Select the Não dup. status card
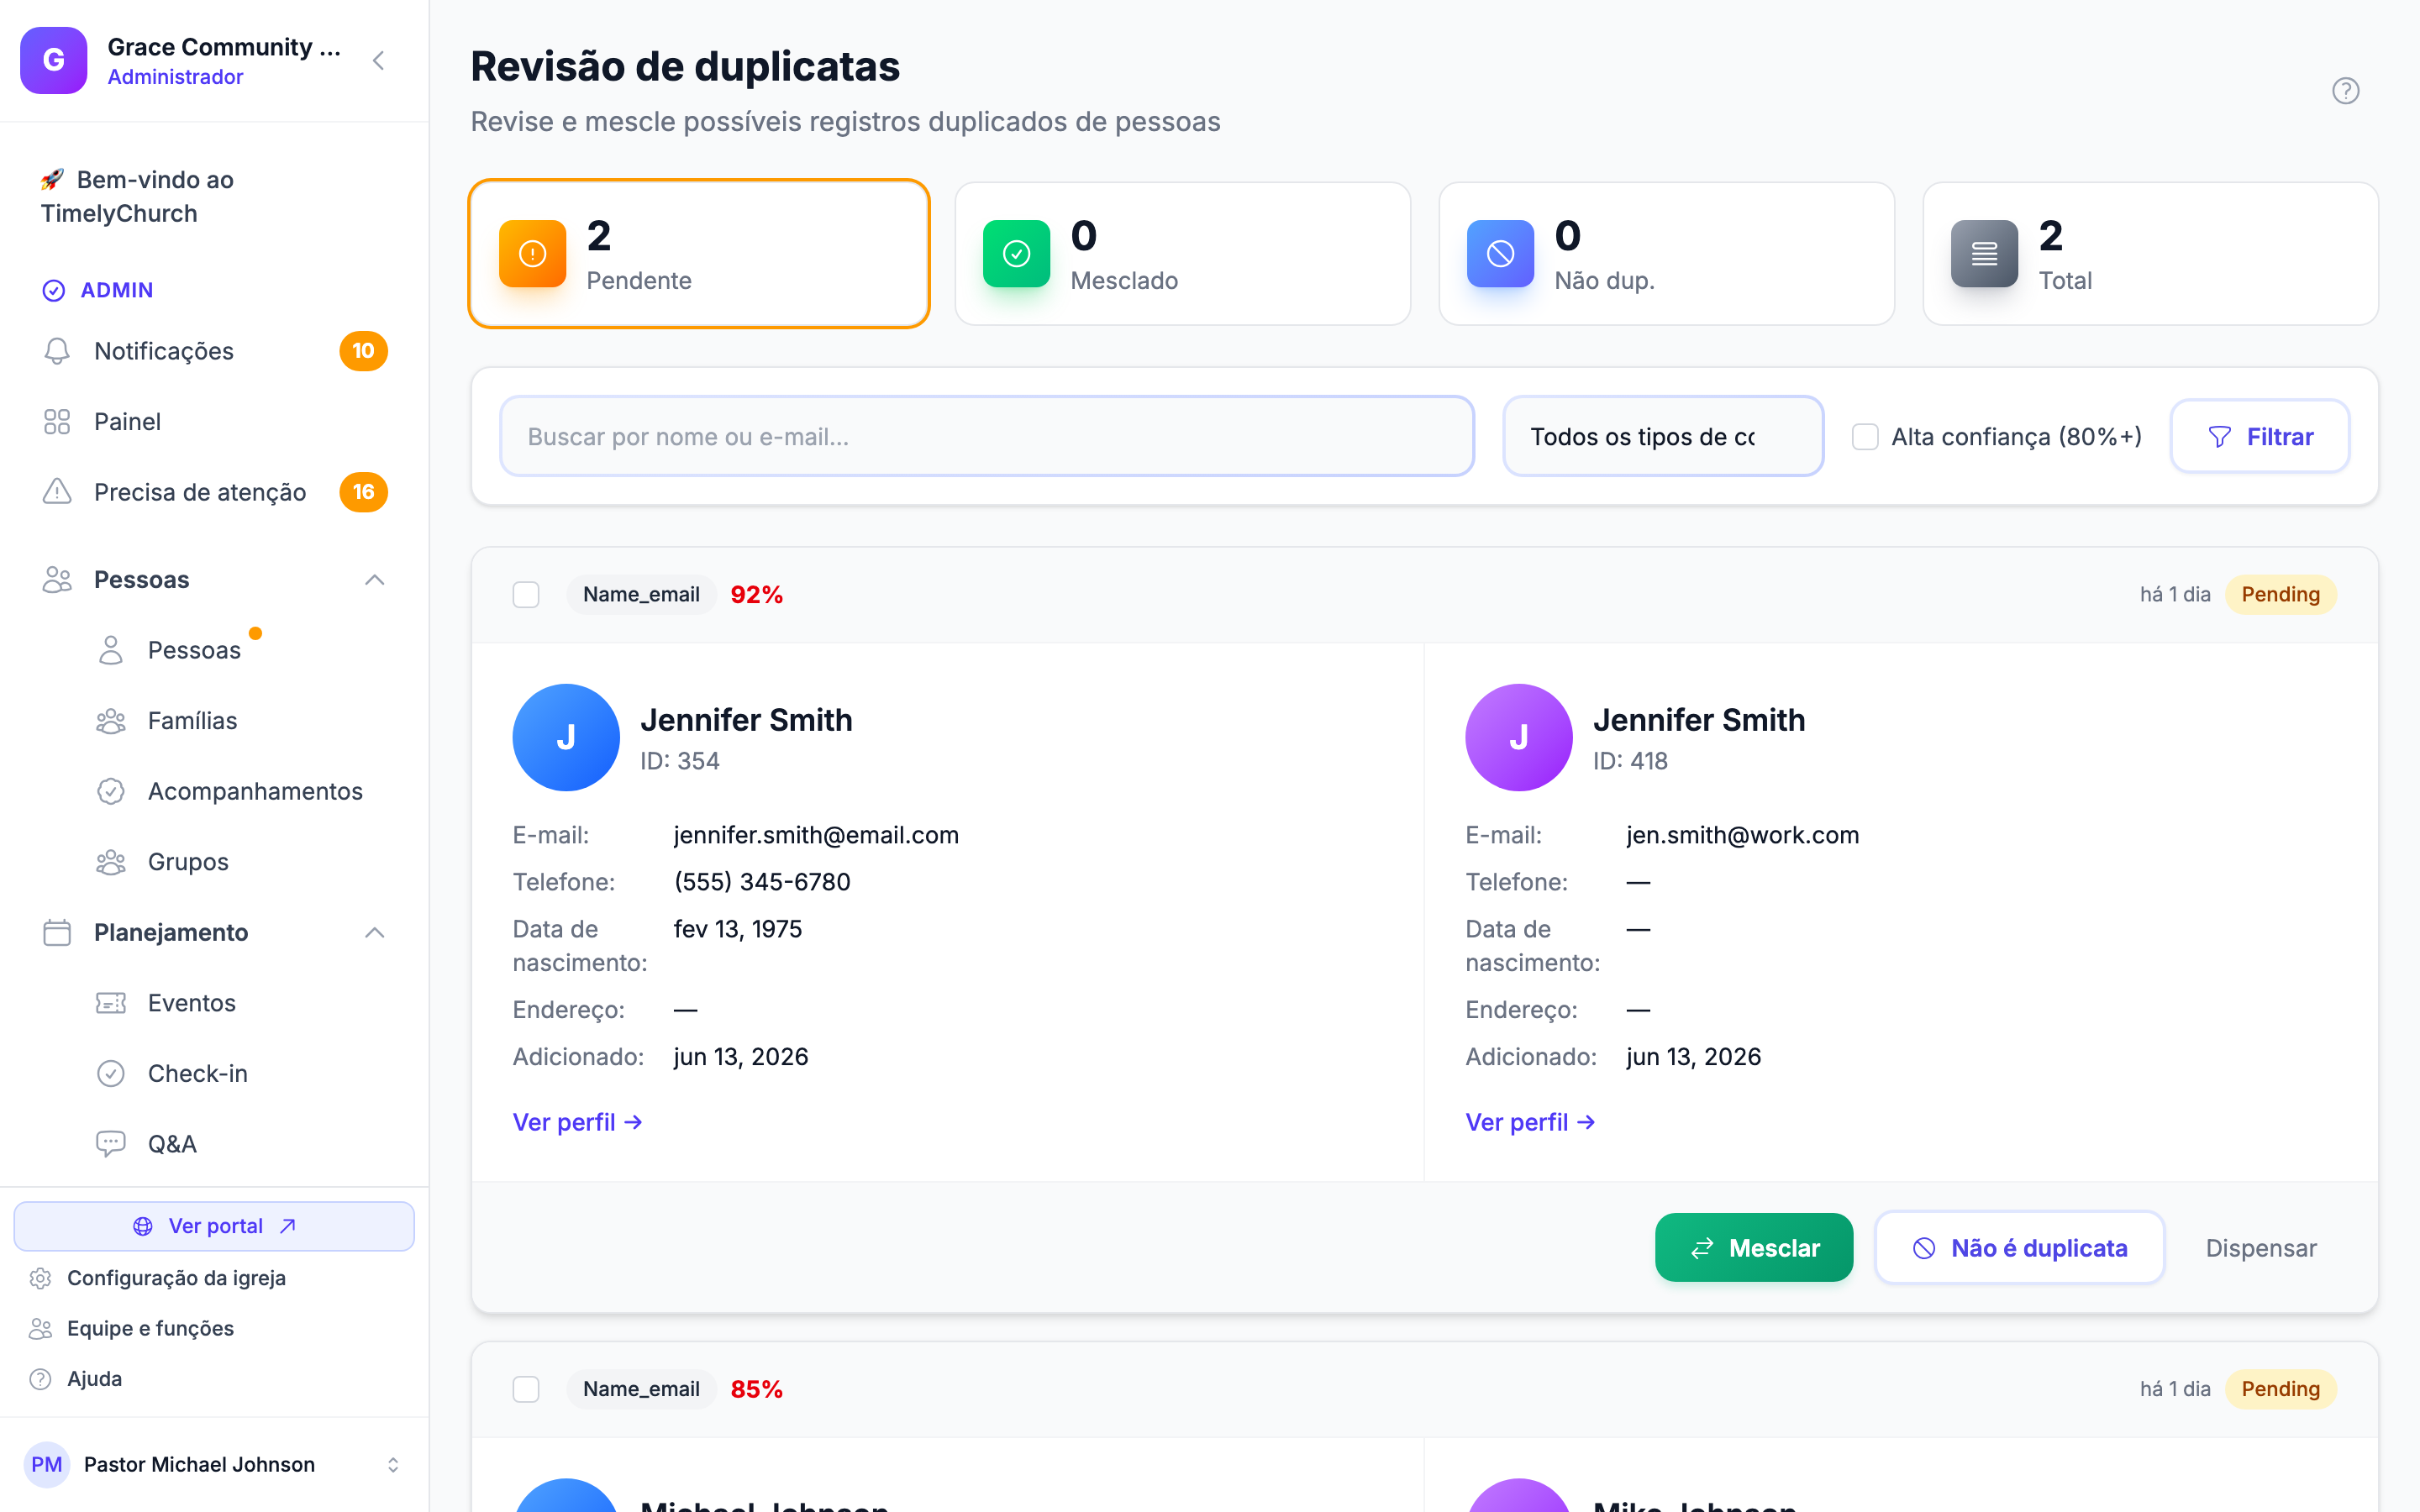The image size is (2420, 1512). pyautogui.click(x=1667, y=254)
